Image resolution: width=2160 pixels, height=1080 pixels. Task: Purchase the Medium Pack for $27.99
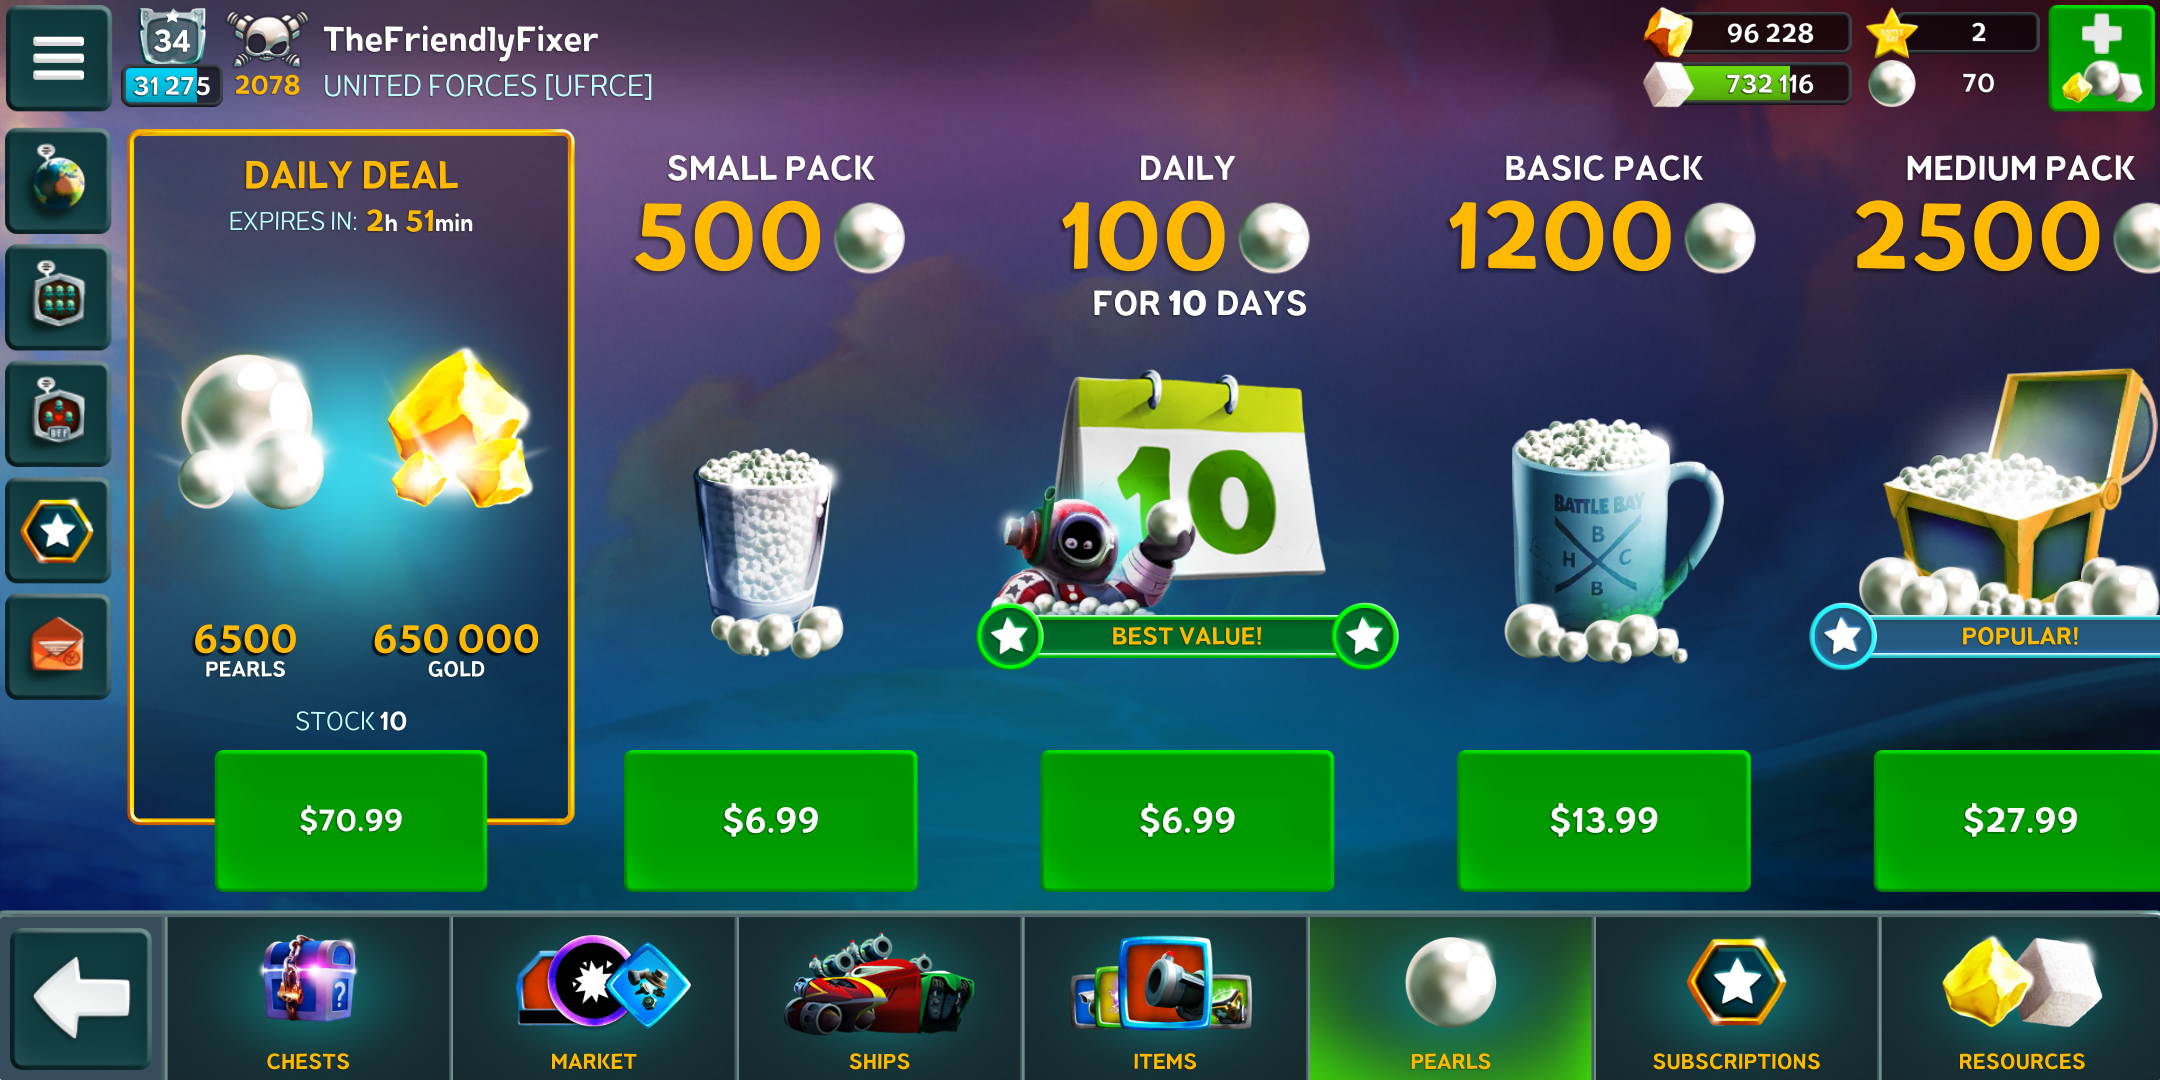(2018, 820)
